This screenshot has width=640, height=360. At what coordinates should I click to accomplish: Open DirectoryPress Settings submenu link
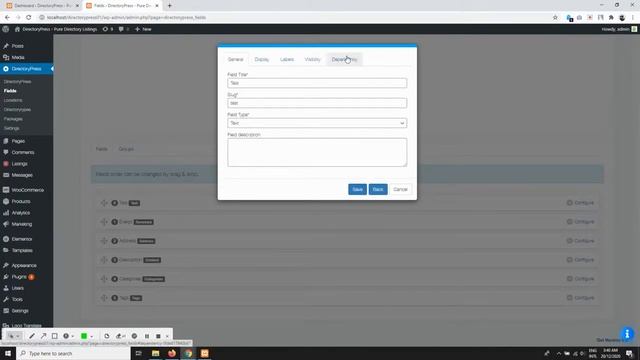11,129
